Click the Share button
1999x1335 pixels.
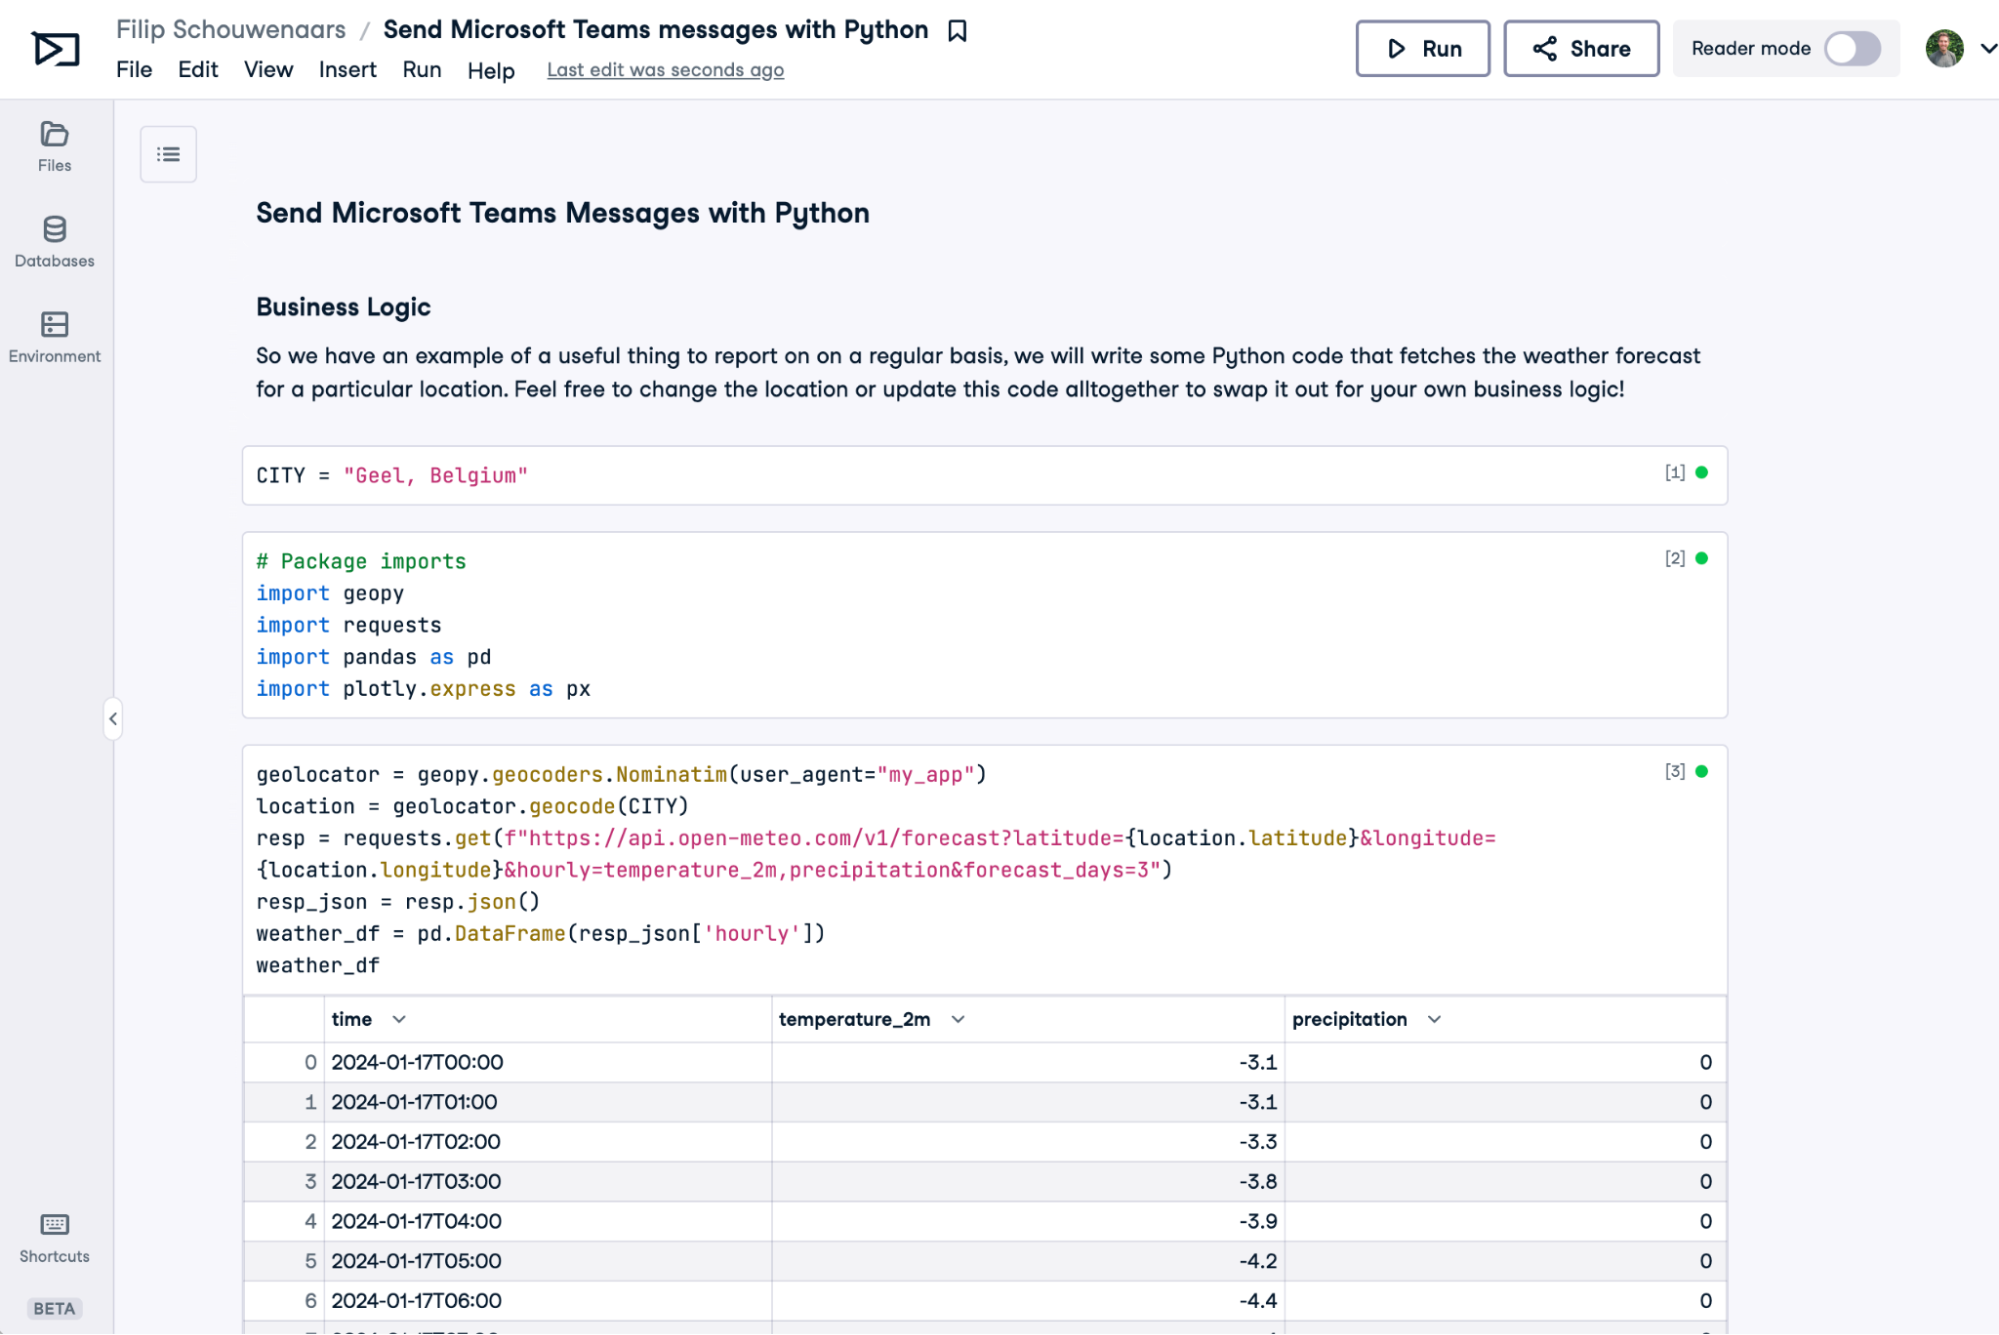[1581, 48]
